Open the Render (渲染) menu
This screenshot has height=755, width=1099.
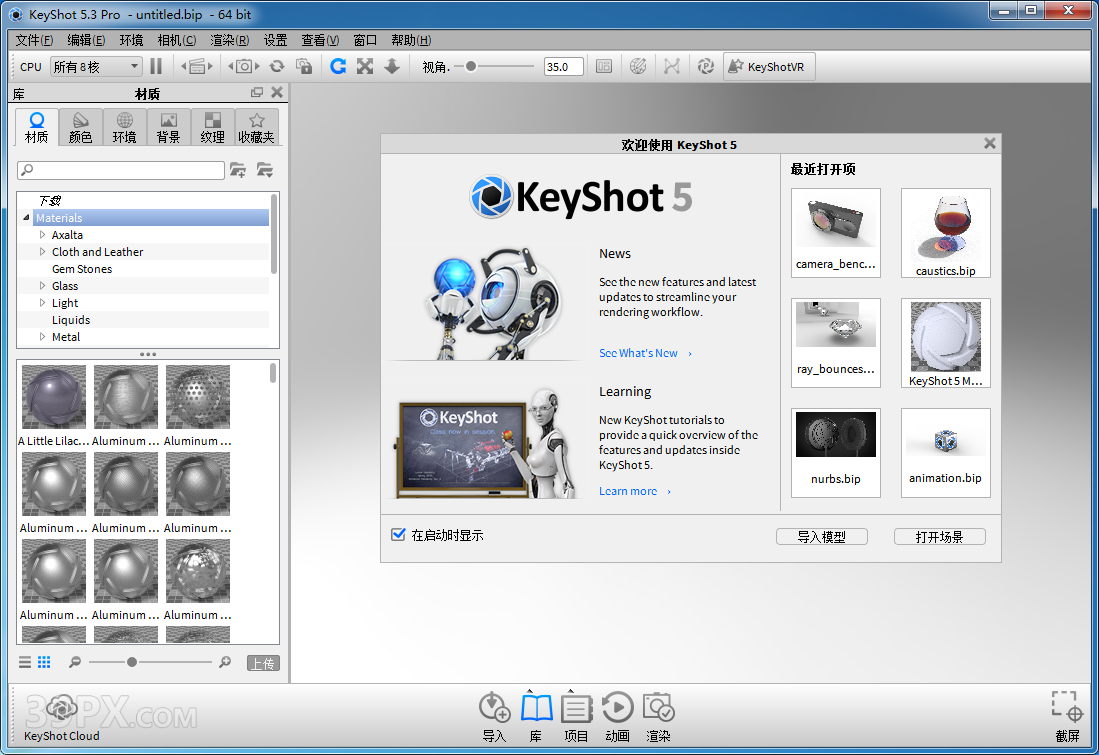tap(229, 40)
